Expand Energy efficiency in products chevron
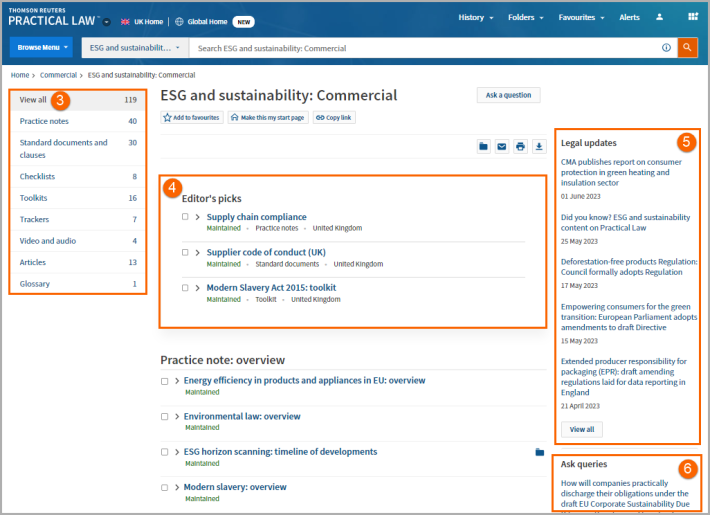 pyautogui.click(x=177, y=381)
